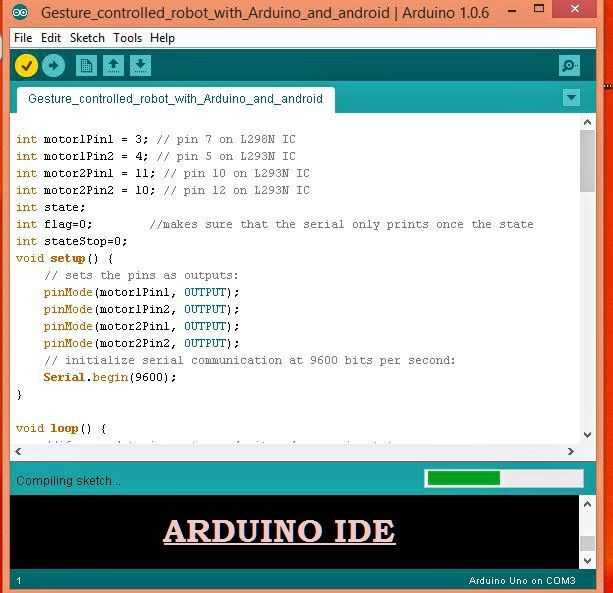Click comment about initializing serial communication
The height and width of the screenshot is (593, 613).
(250, 360)
